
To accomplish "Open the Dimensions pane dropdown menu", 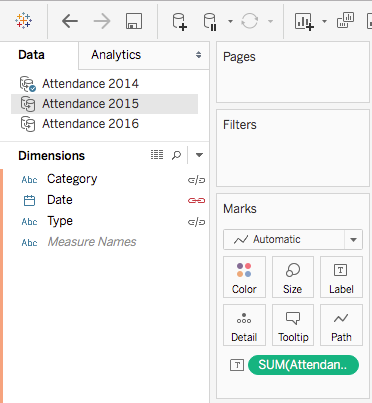I will (x=199, y=155).
